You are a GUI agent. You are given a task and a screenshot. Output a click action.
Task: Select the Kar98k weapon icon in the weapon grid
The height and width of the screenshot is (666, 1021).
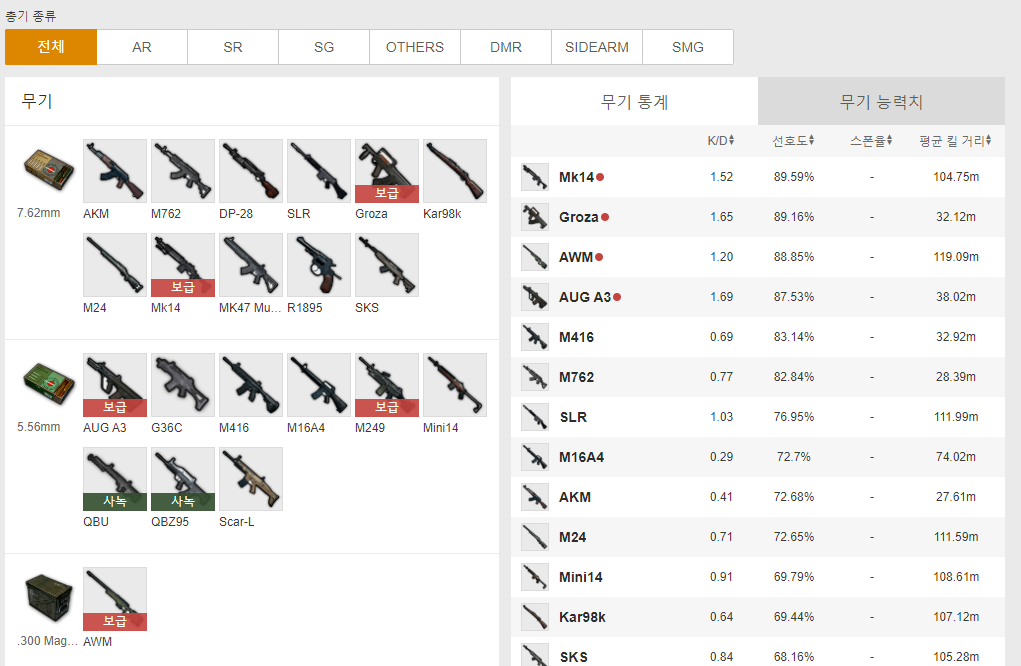pyautogui.click(x=455, y=171)
